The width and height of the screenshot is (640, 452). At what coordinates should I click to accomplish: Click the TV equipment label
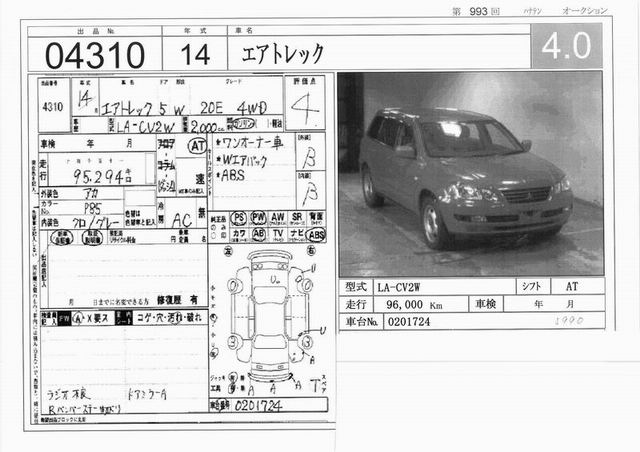click(277, 233)
